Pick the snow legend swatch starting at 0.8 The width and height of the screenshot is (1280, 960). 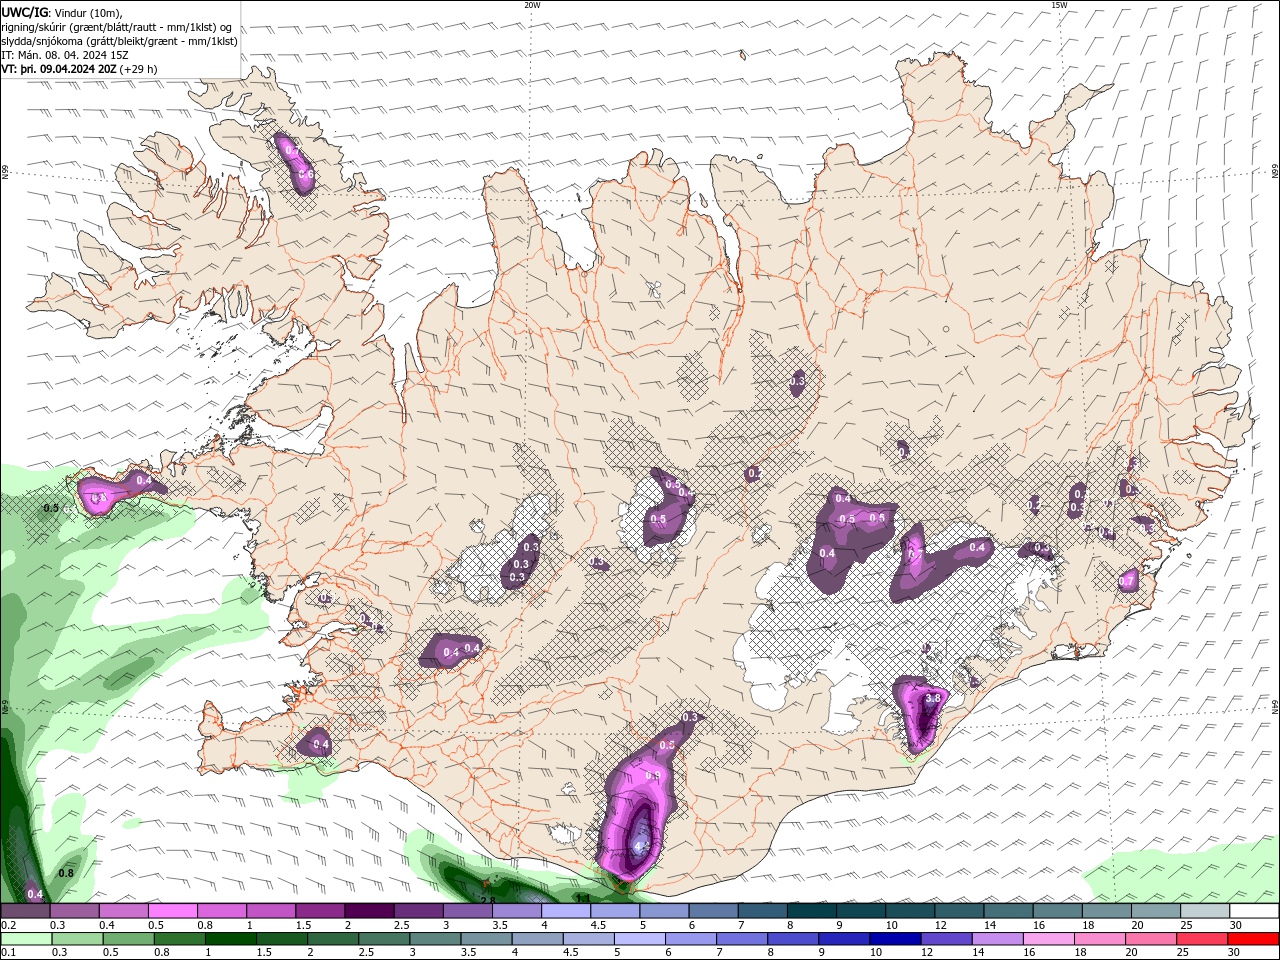point(221,911)
